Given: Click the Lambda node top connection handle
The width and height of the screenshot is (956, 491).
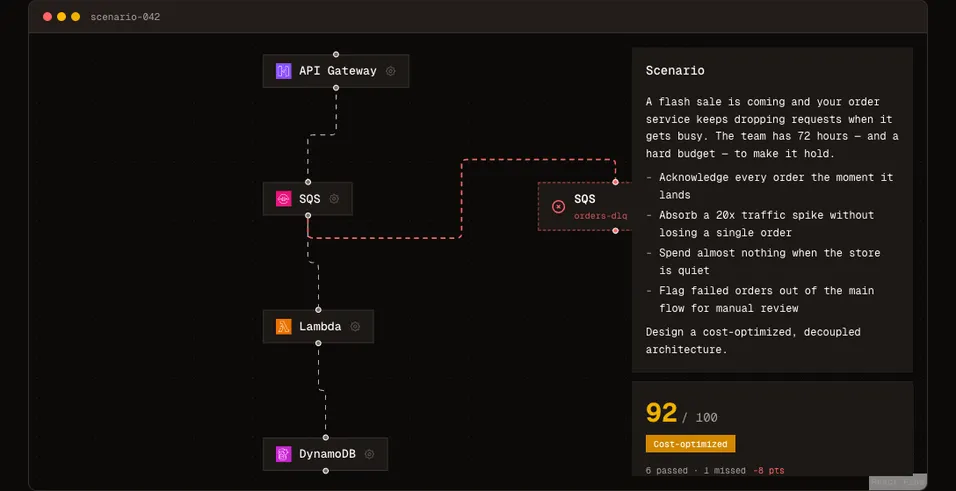Looking at the screenshot, I should [x=318, y=310].
